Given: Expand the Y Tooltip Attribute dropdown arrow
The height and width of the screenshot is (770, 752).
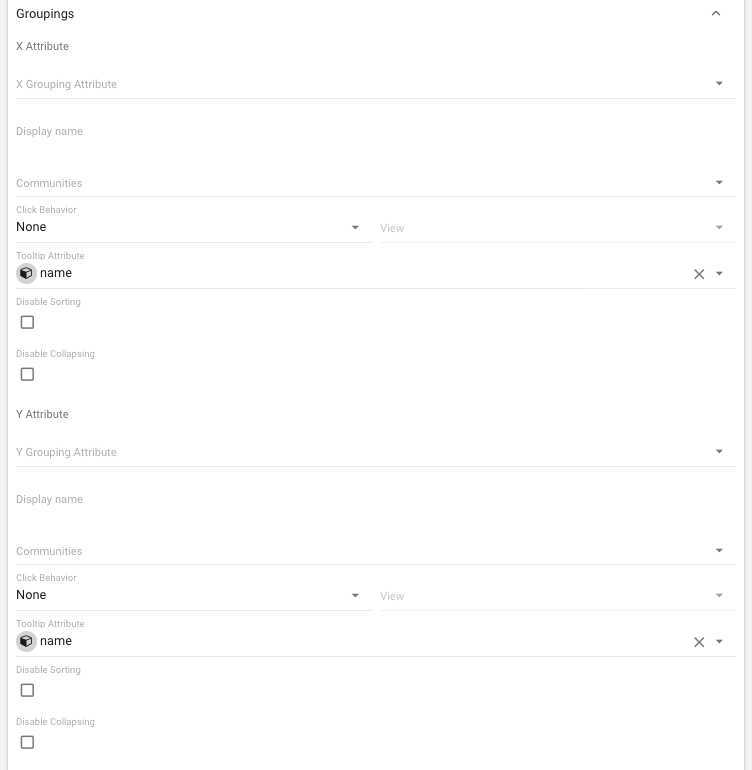Looking at the screenshot, I should pos(719,642).
